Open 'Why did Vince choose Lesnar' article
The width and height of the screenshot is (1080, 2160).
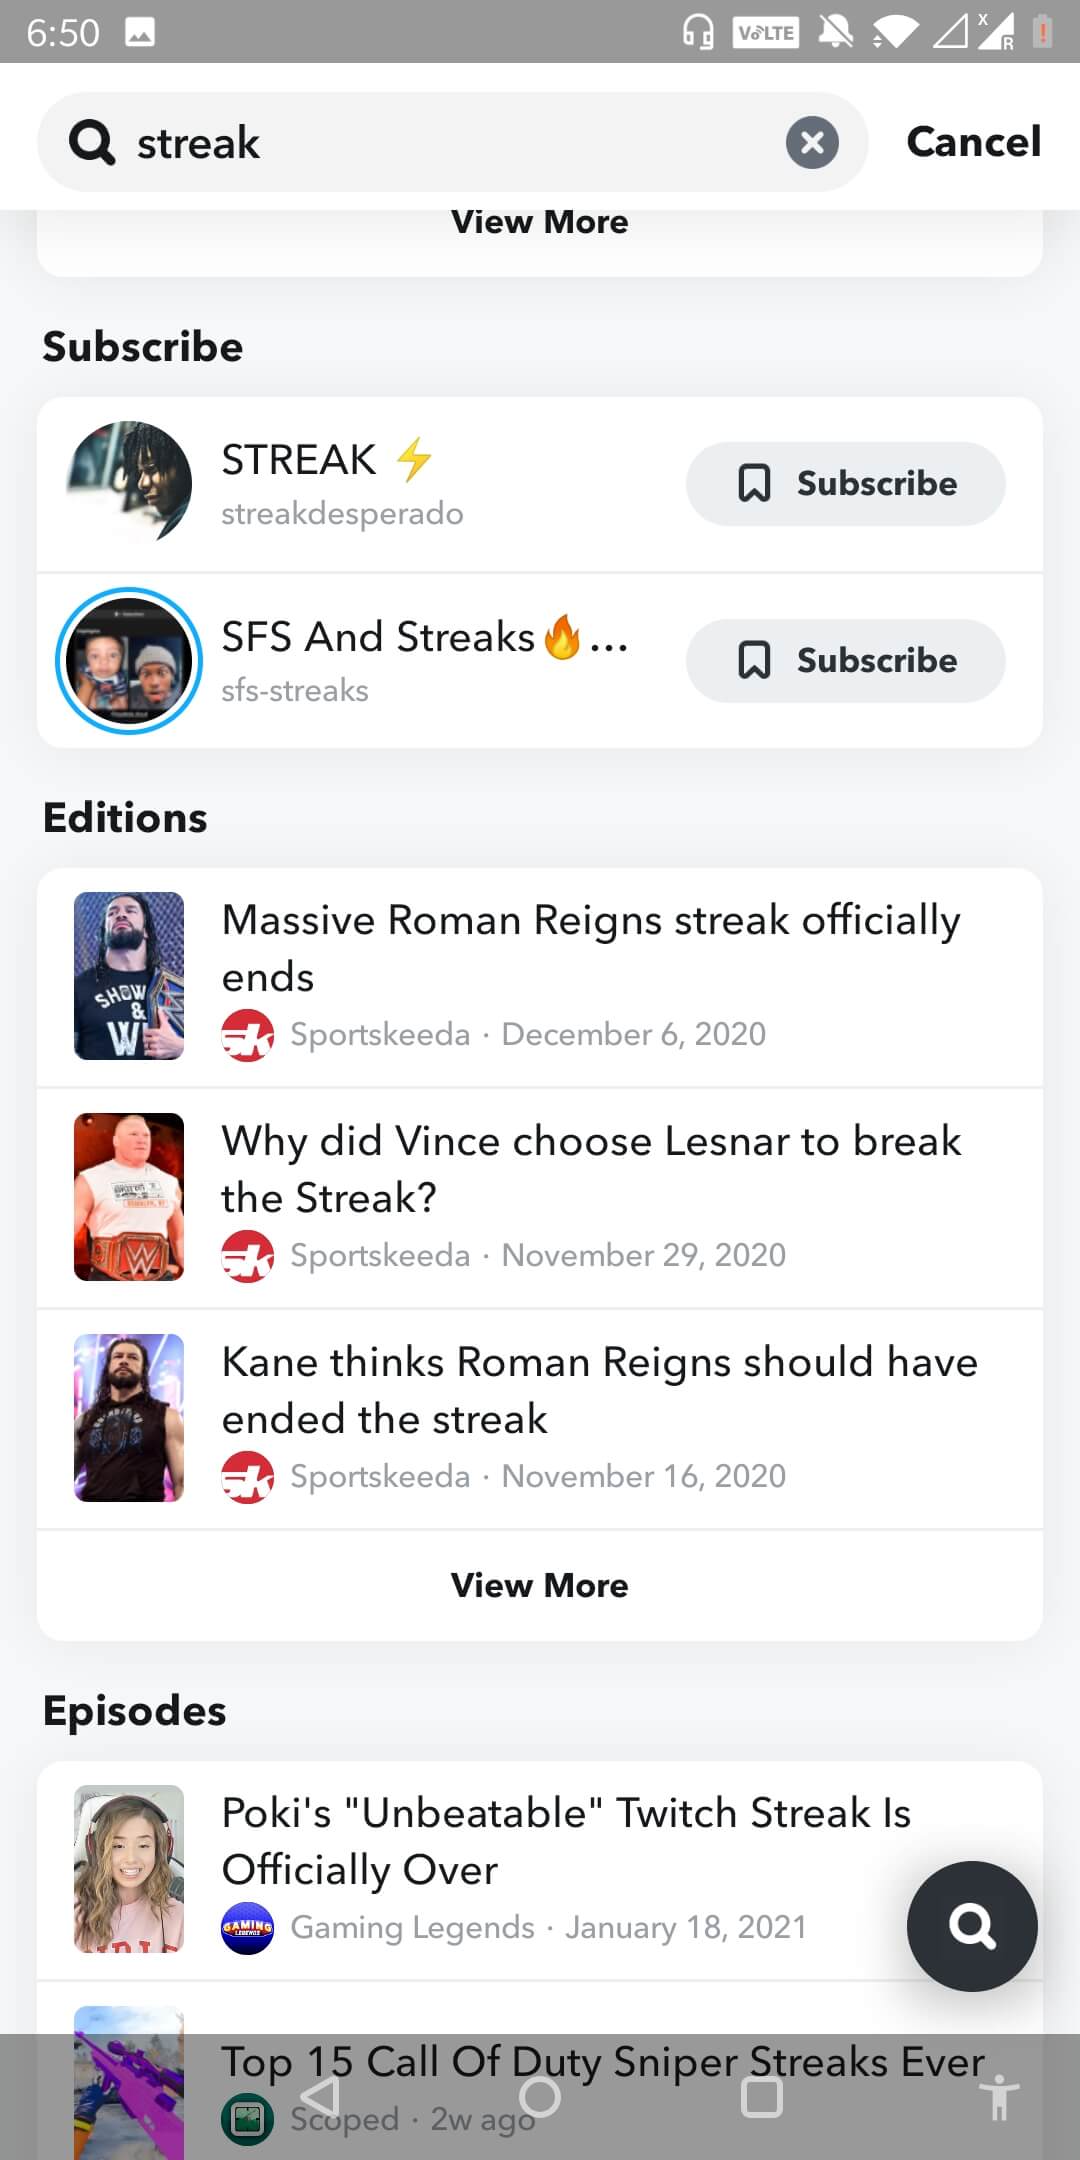pos(590,1168)
